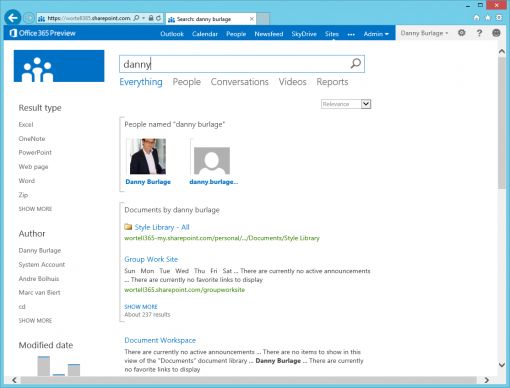Screen dimensions: 510x388
Task: Click Danny Burlage profile photo
Action: point(148,156)
